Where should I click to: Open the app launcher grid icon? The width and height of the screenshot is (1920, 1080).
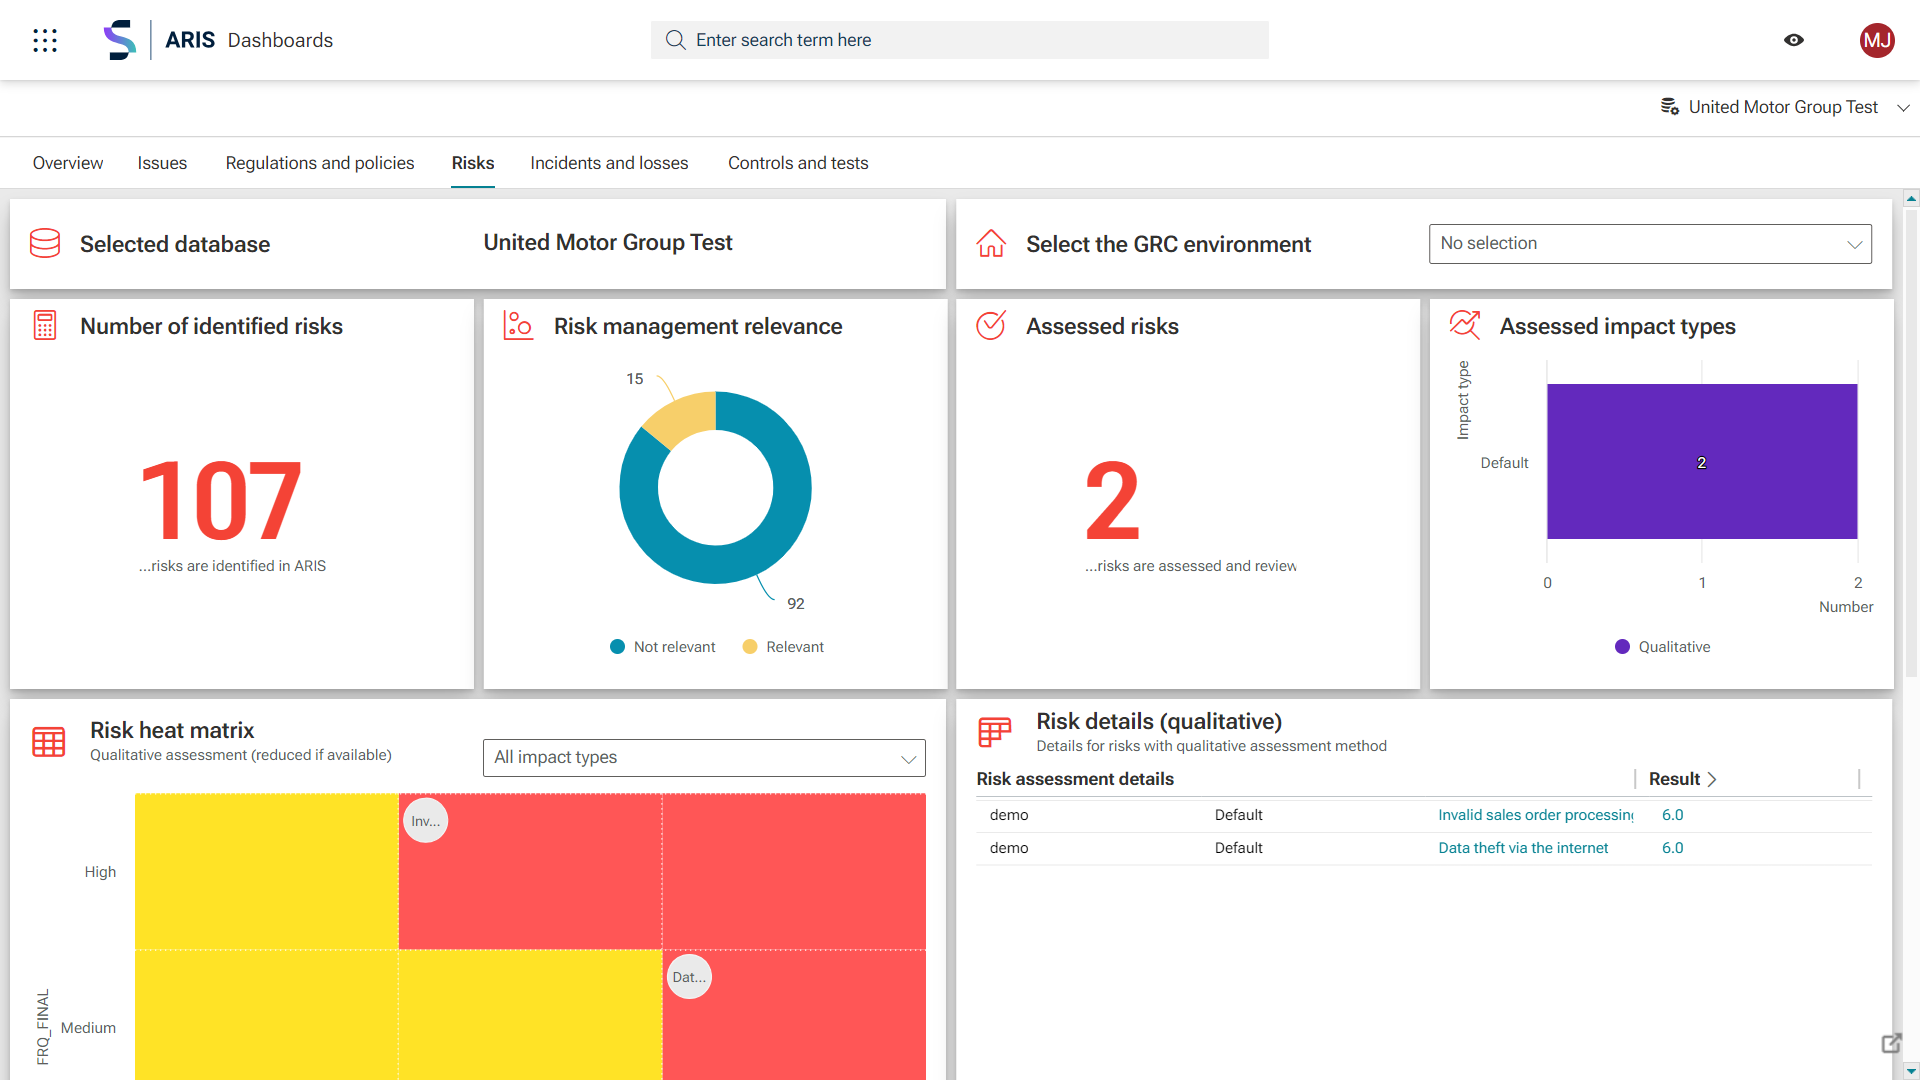tap(45, 40)
